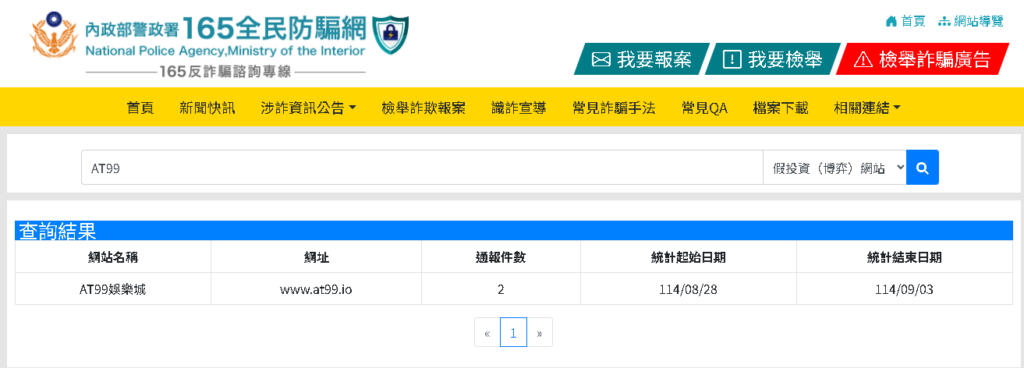Click the 網址 column header
Screen dimensions: 1024x368
(x=316, y=257)
